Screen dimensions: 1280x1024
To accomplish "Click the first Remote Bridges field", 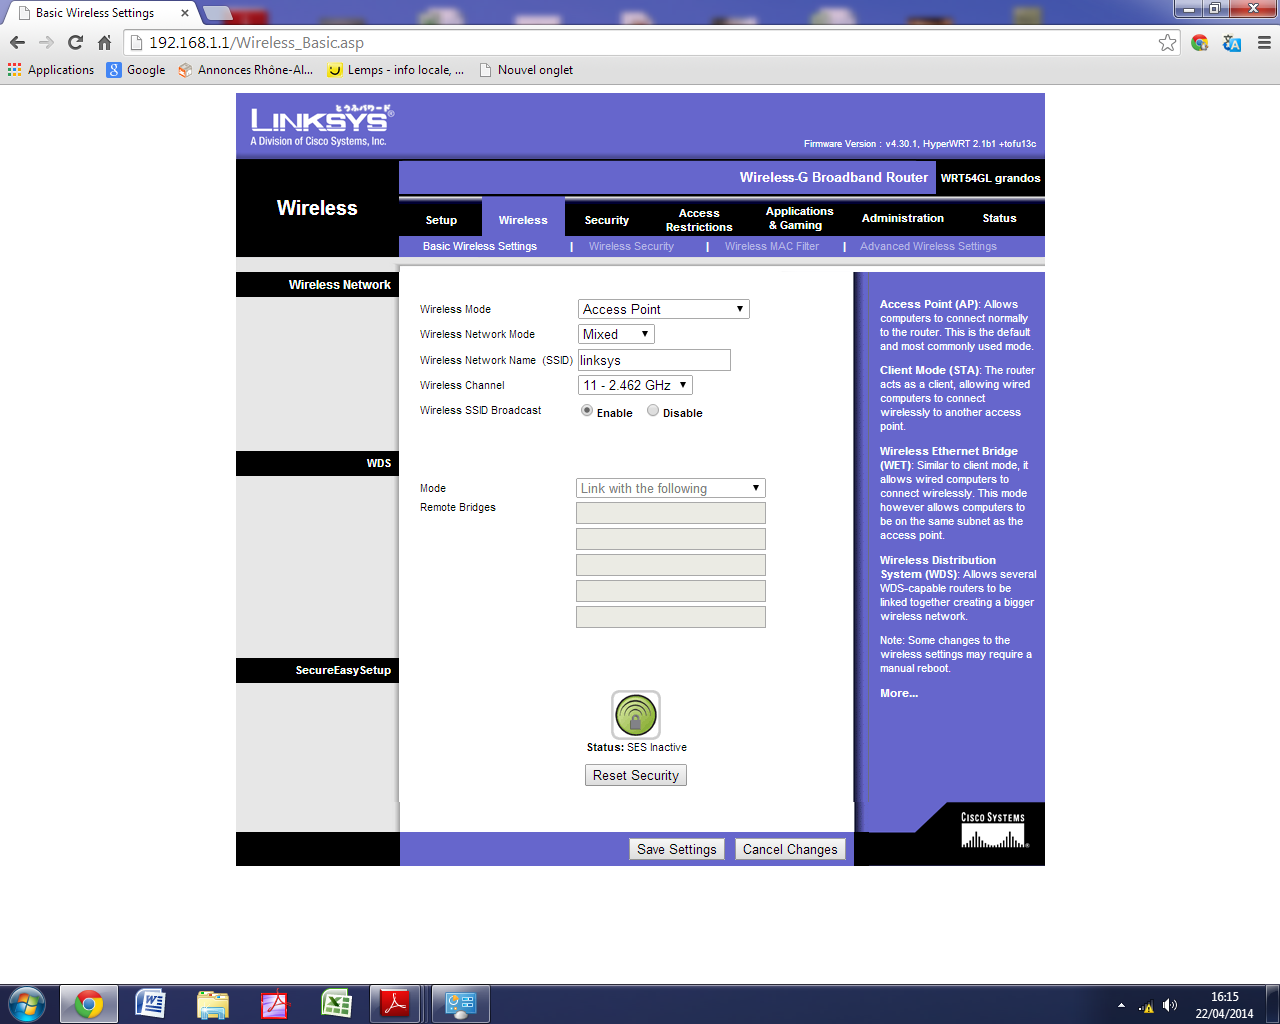I will click(671, 513).
